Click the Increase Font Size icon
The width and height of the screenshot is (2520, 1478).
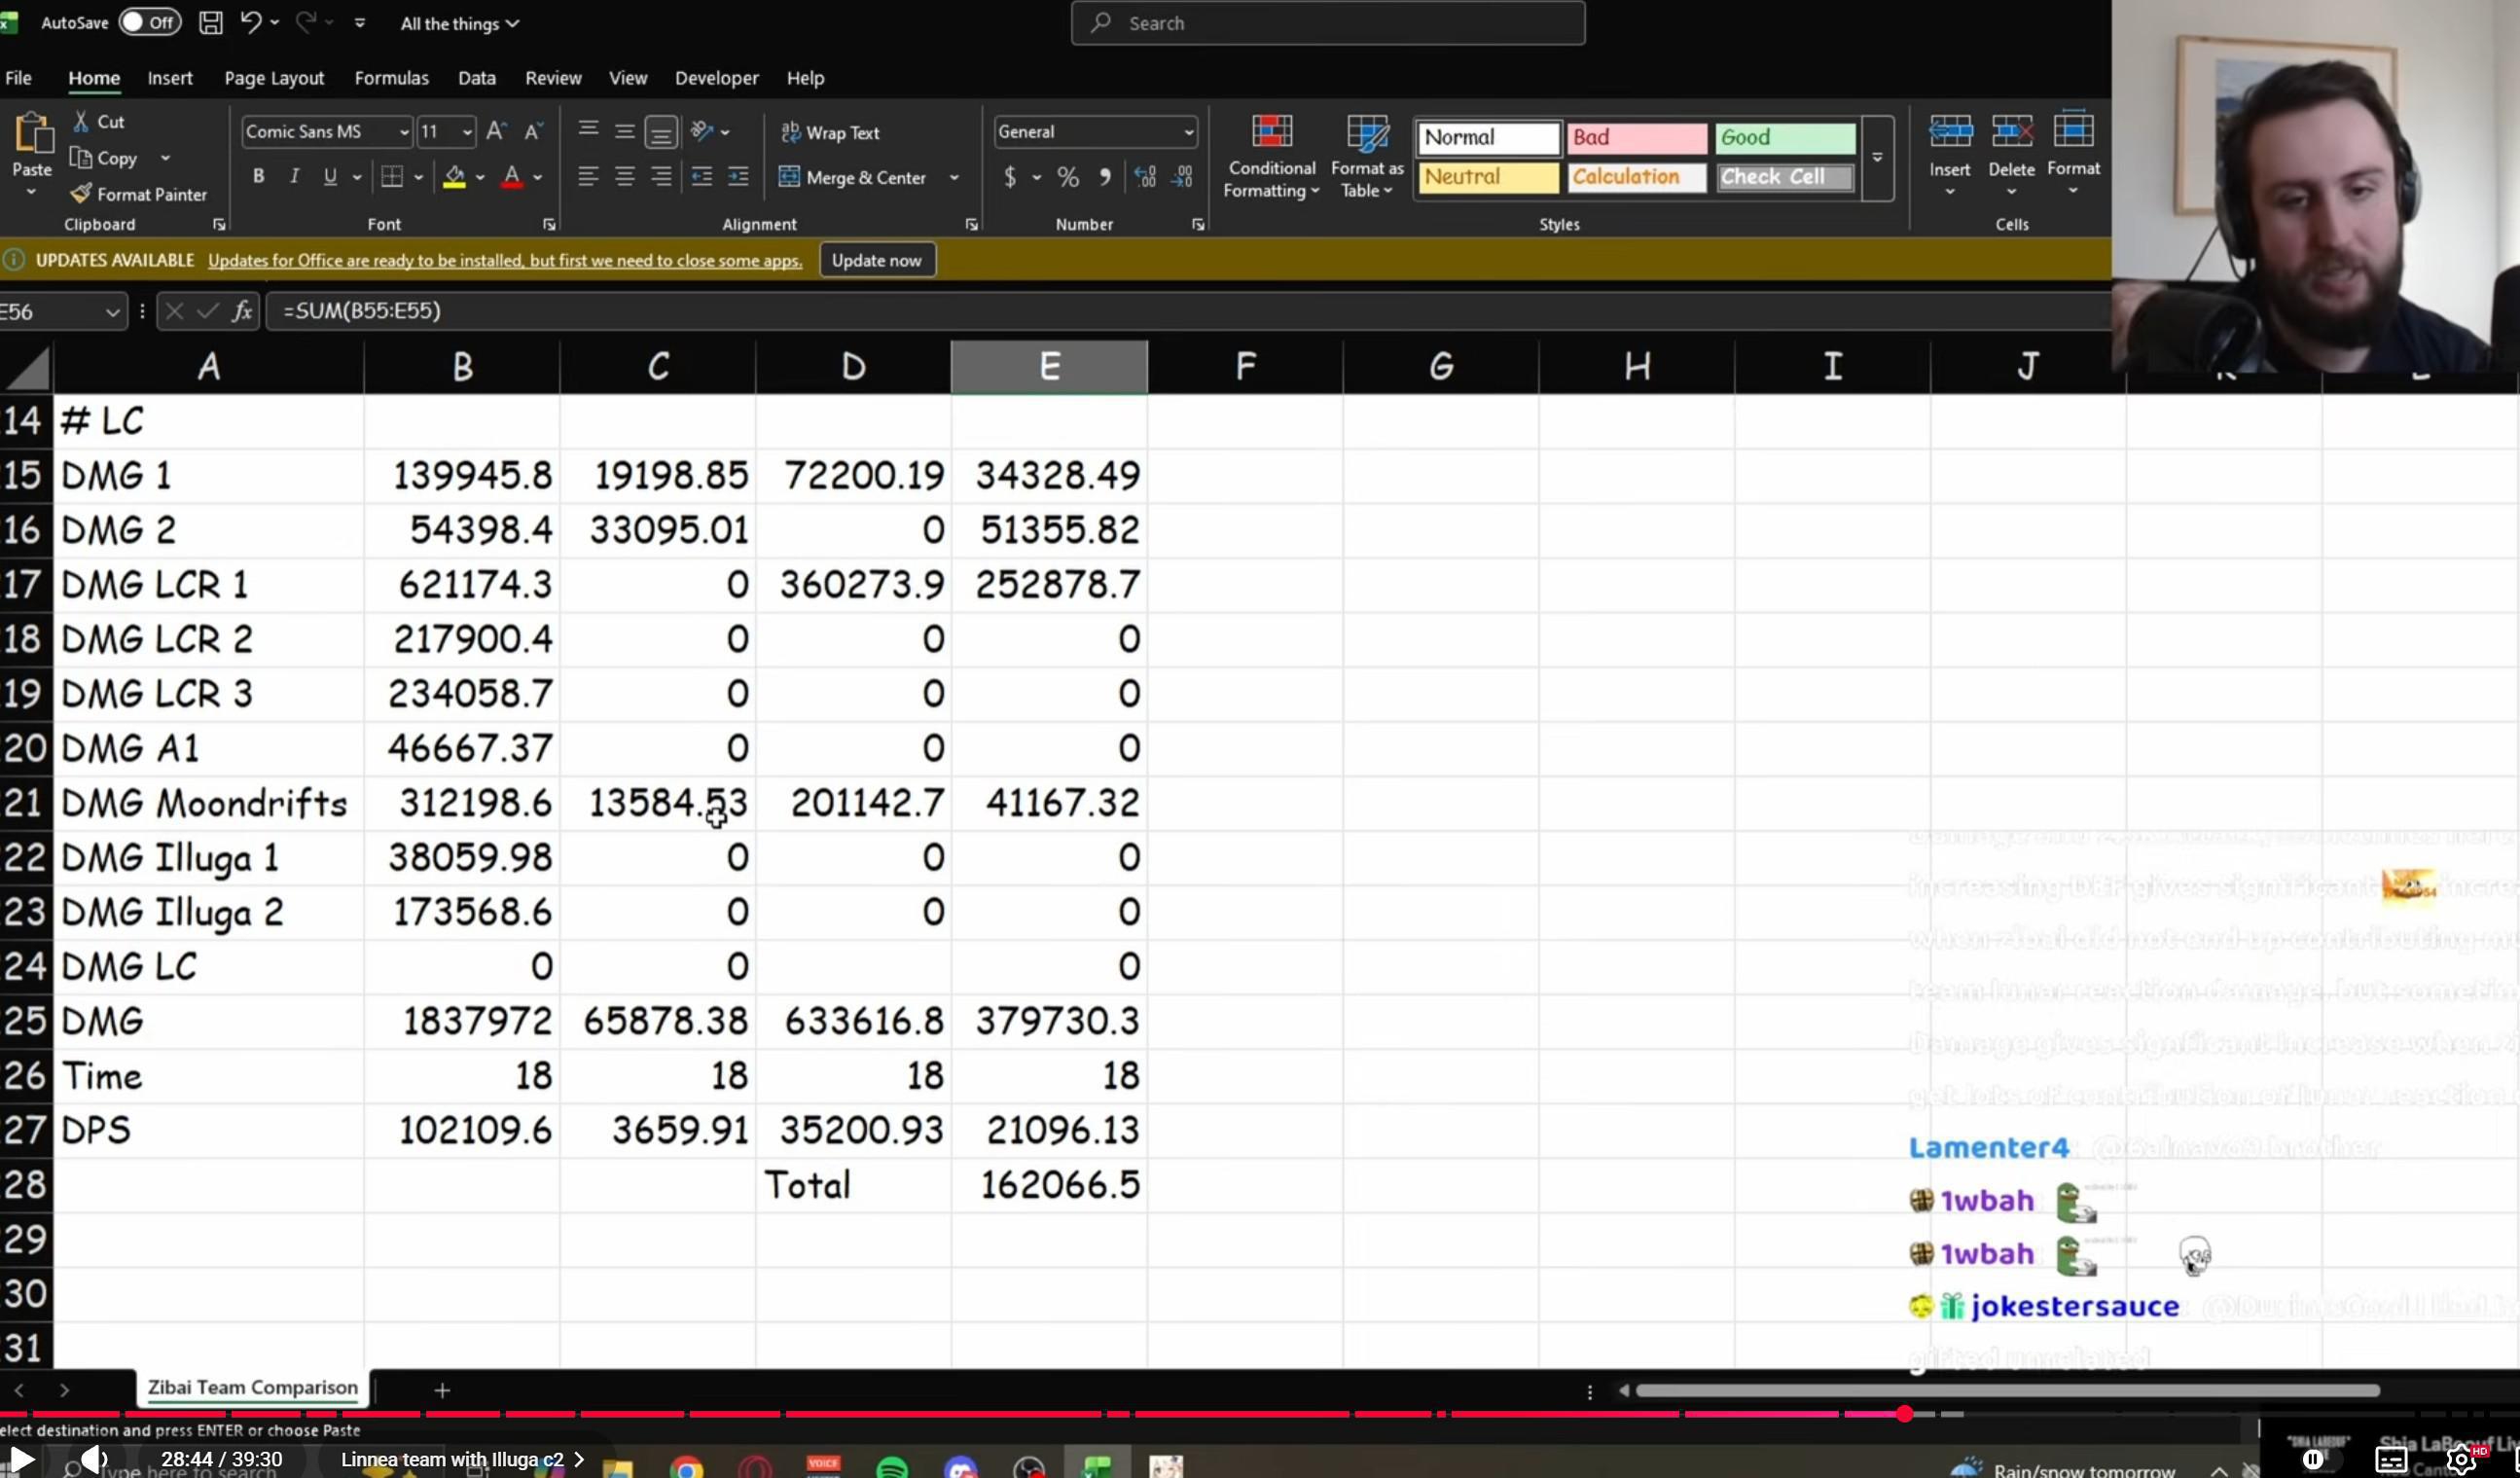tap(495, 131)
